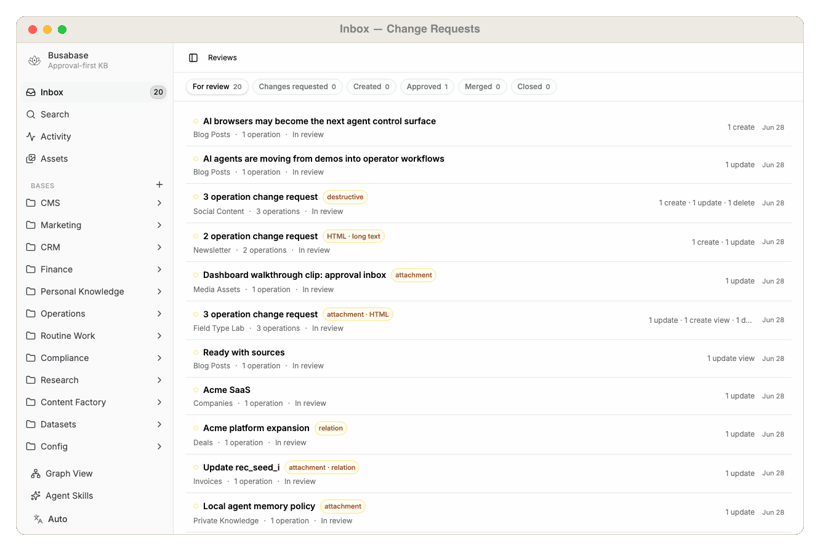Expand the Config base chevron
Image resolution: width=820 pixels, height=551 pixels.
tap(160, 446)
